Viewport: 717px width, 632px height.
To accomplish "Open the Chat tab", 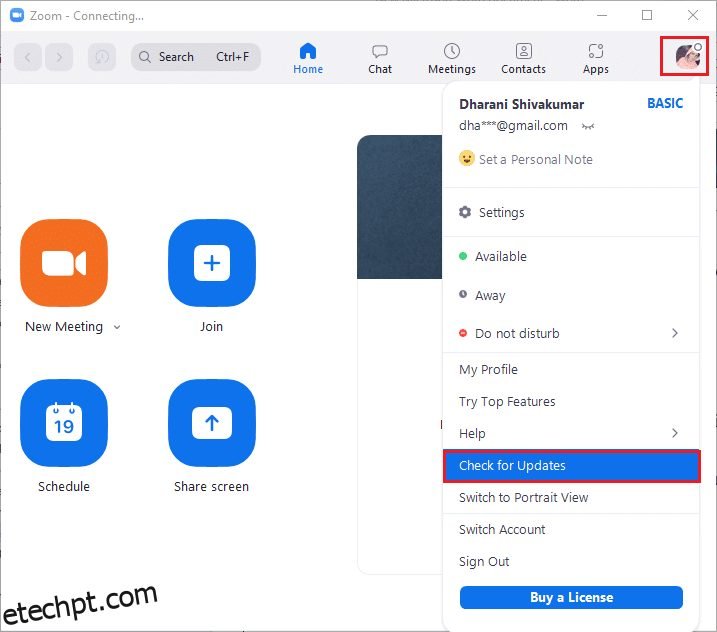I will click(x=380, y=59).
